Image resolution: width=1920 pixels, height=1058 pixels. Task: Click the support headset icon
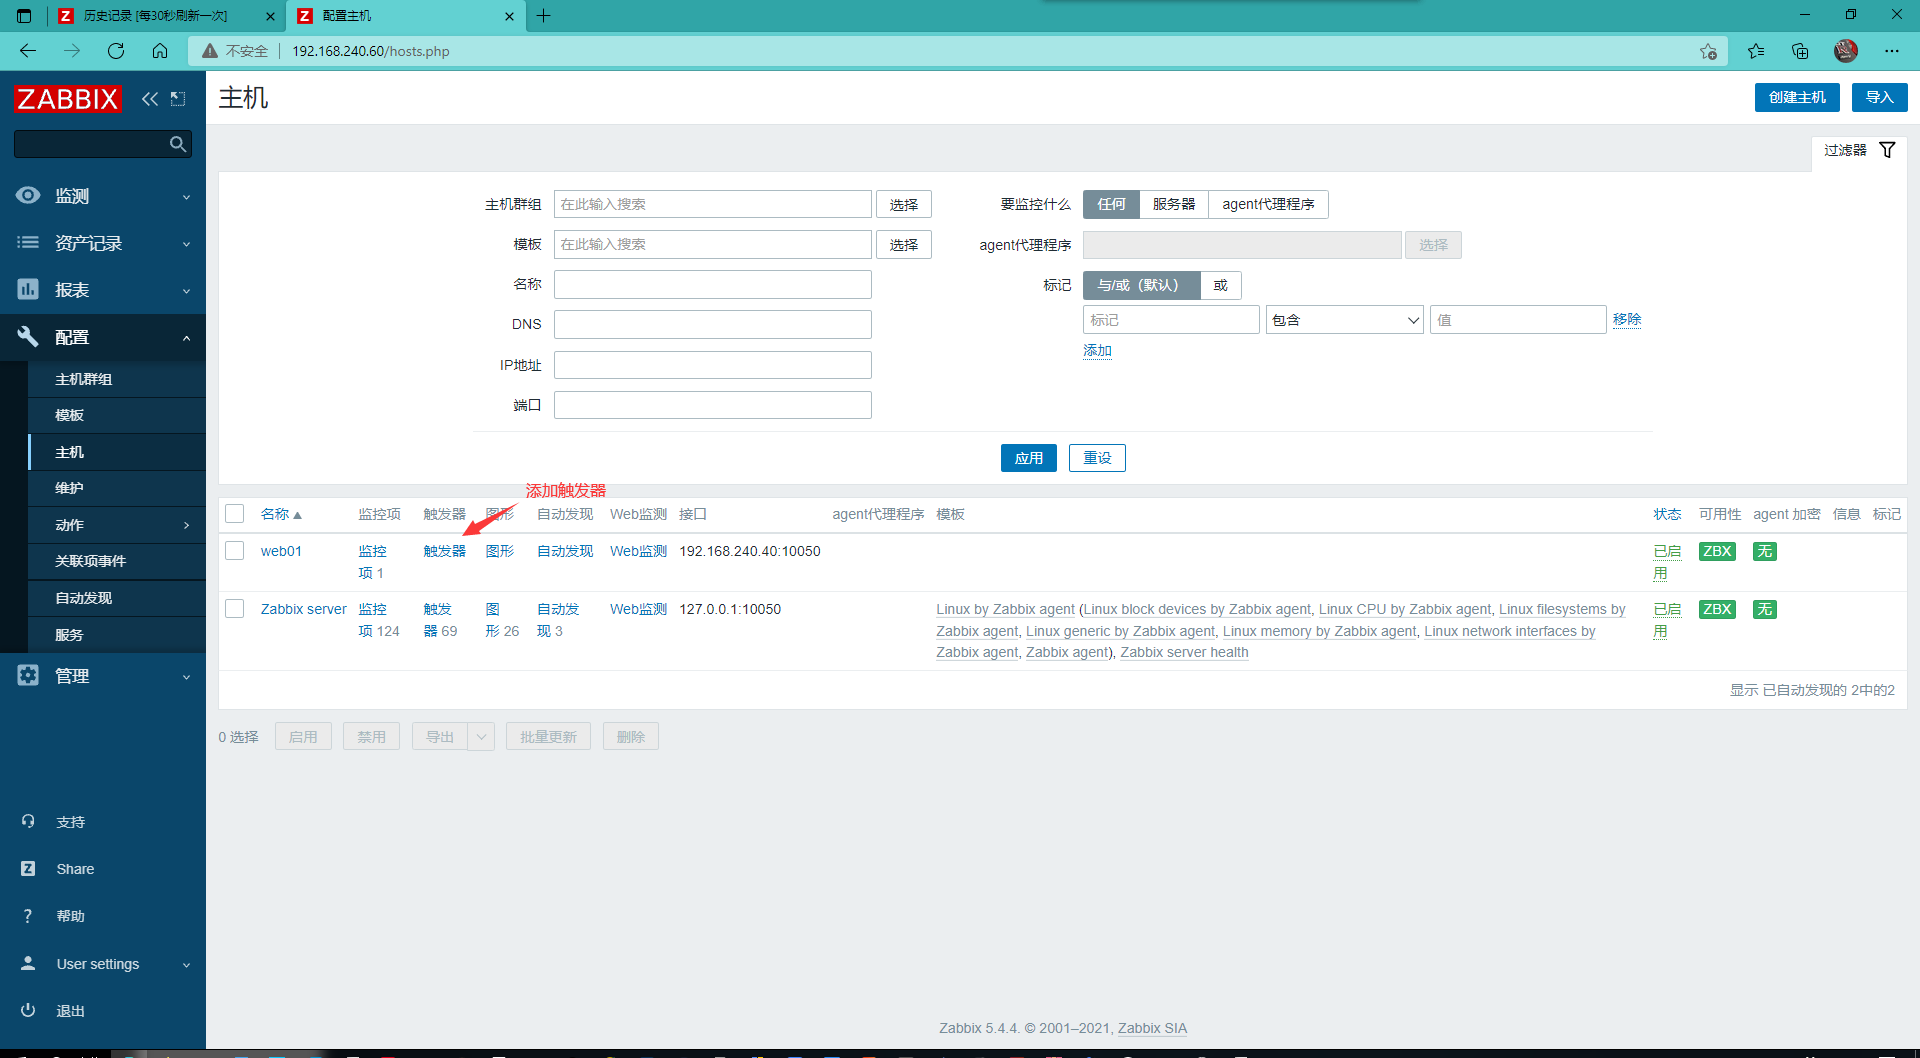[28, 821]
